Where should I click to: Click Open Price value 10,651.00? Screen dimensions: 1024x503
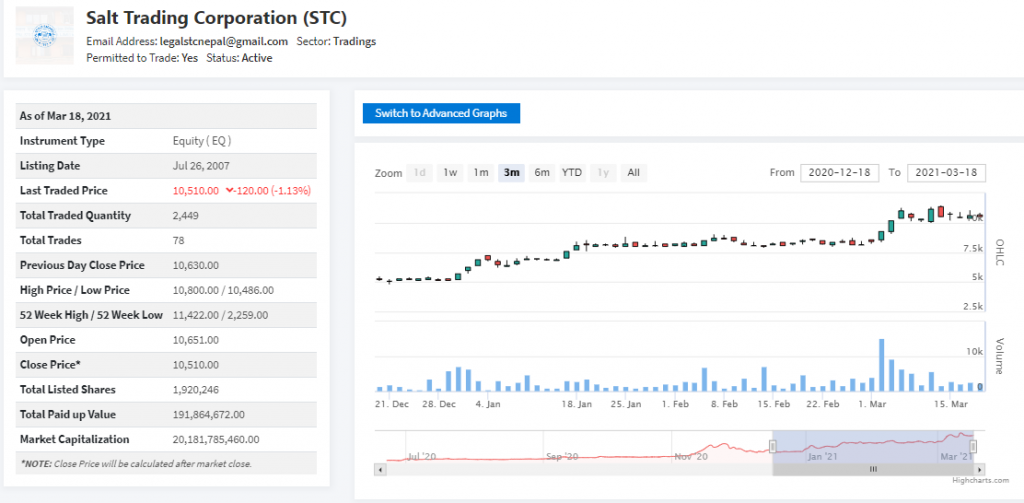(195, 340)
